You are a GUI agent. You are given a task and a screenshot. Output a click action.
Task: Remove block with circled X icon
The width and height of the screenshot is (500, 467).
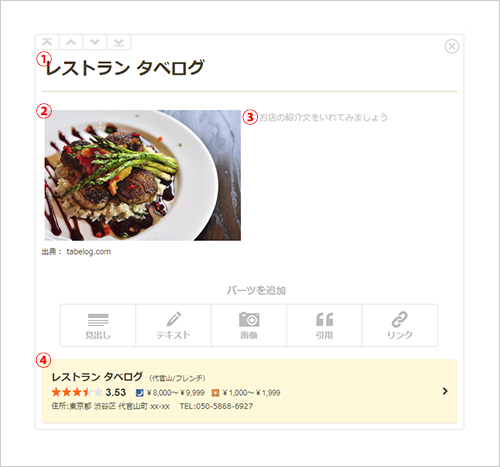[x=452, y=46]
